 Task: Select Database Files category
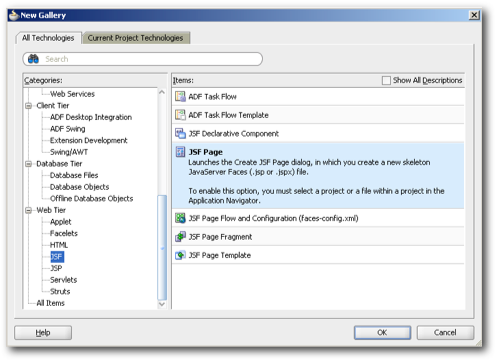(74, 175)
